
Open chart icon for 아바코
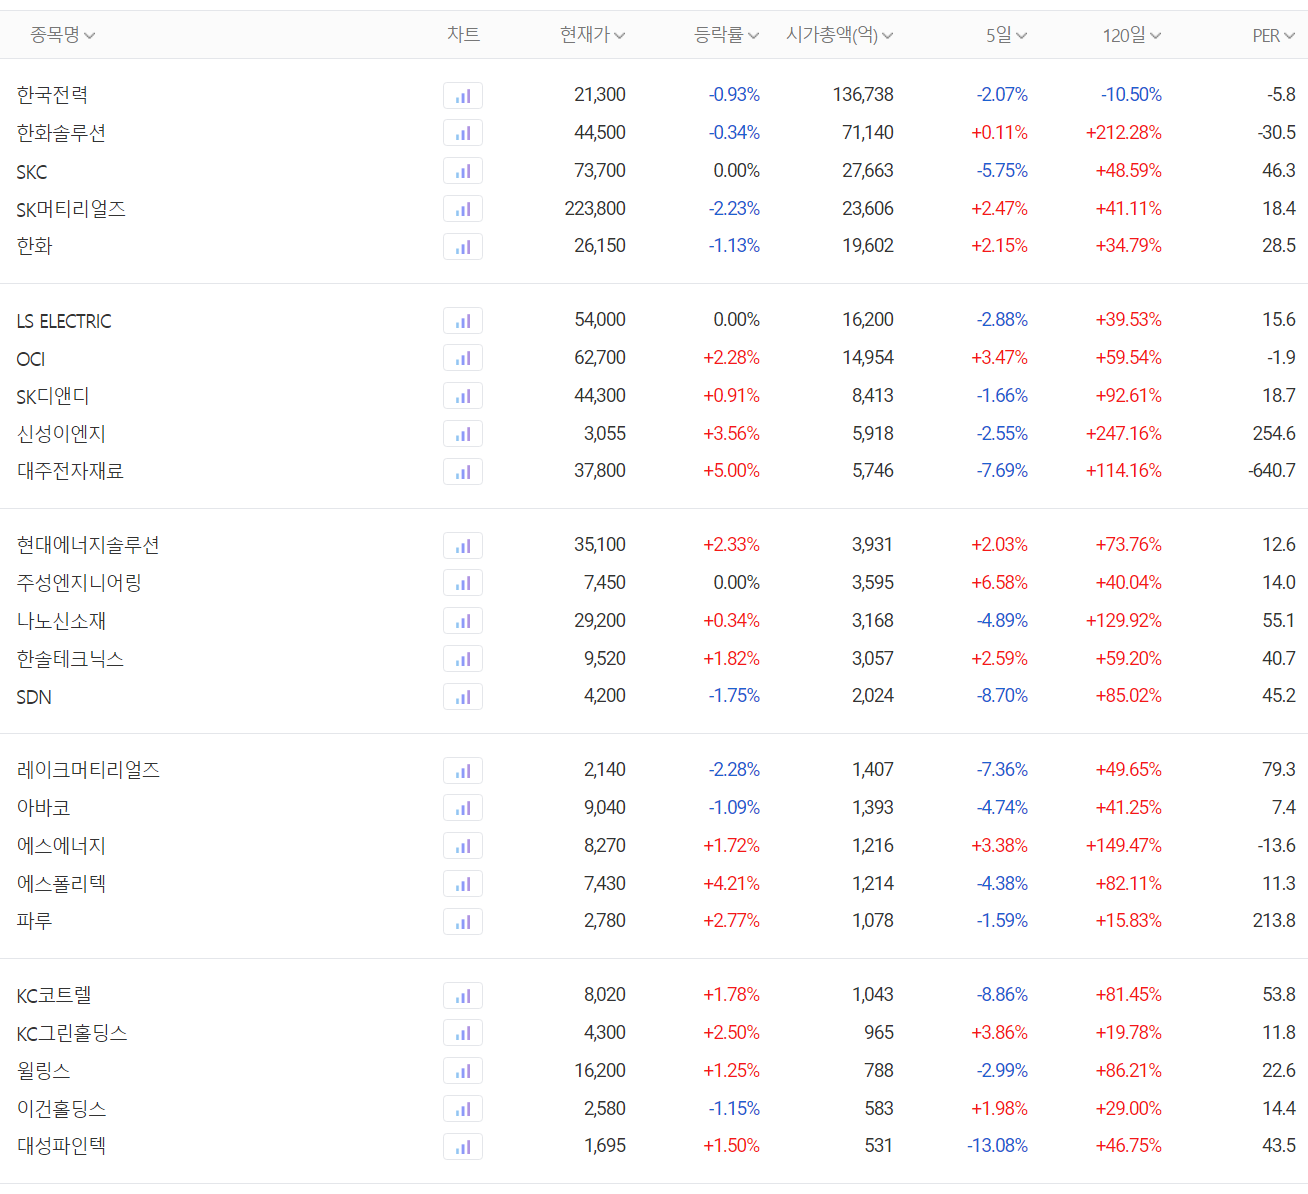coord(463,808)
